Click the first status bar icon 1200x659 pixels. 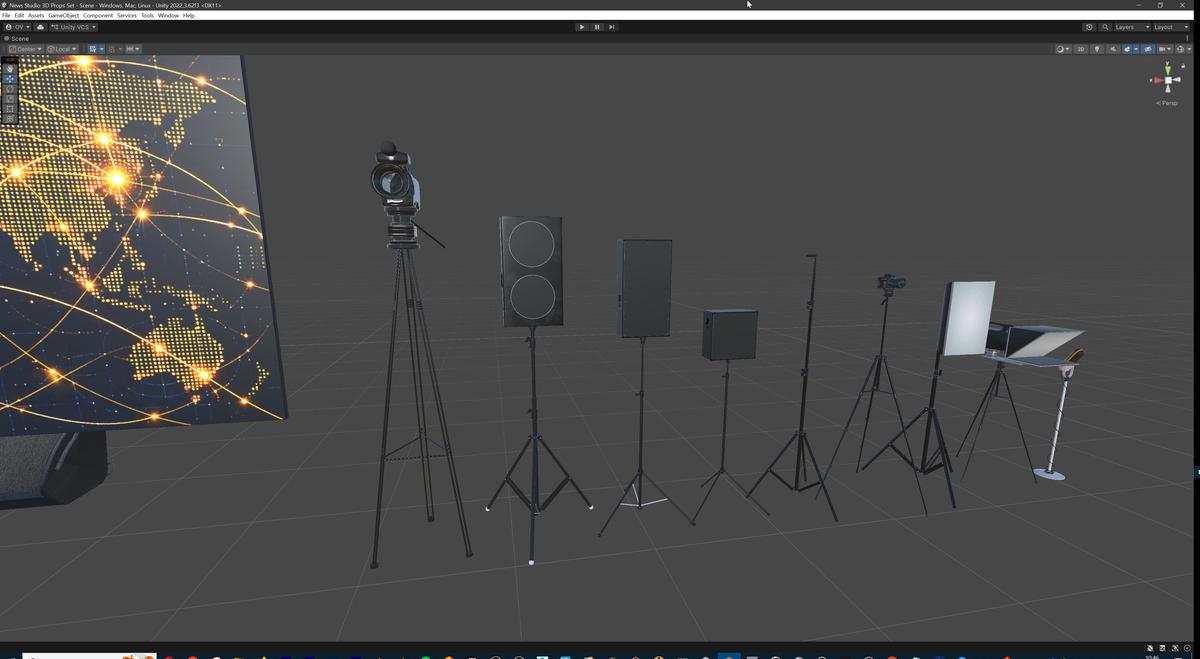1150,648
